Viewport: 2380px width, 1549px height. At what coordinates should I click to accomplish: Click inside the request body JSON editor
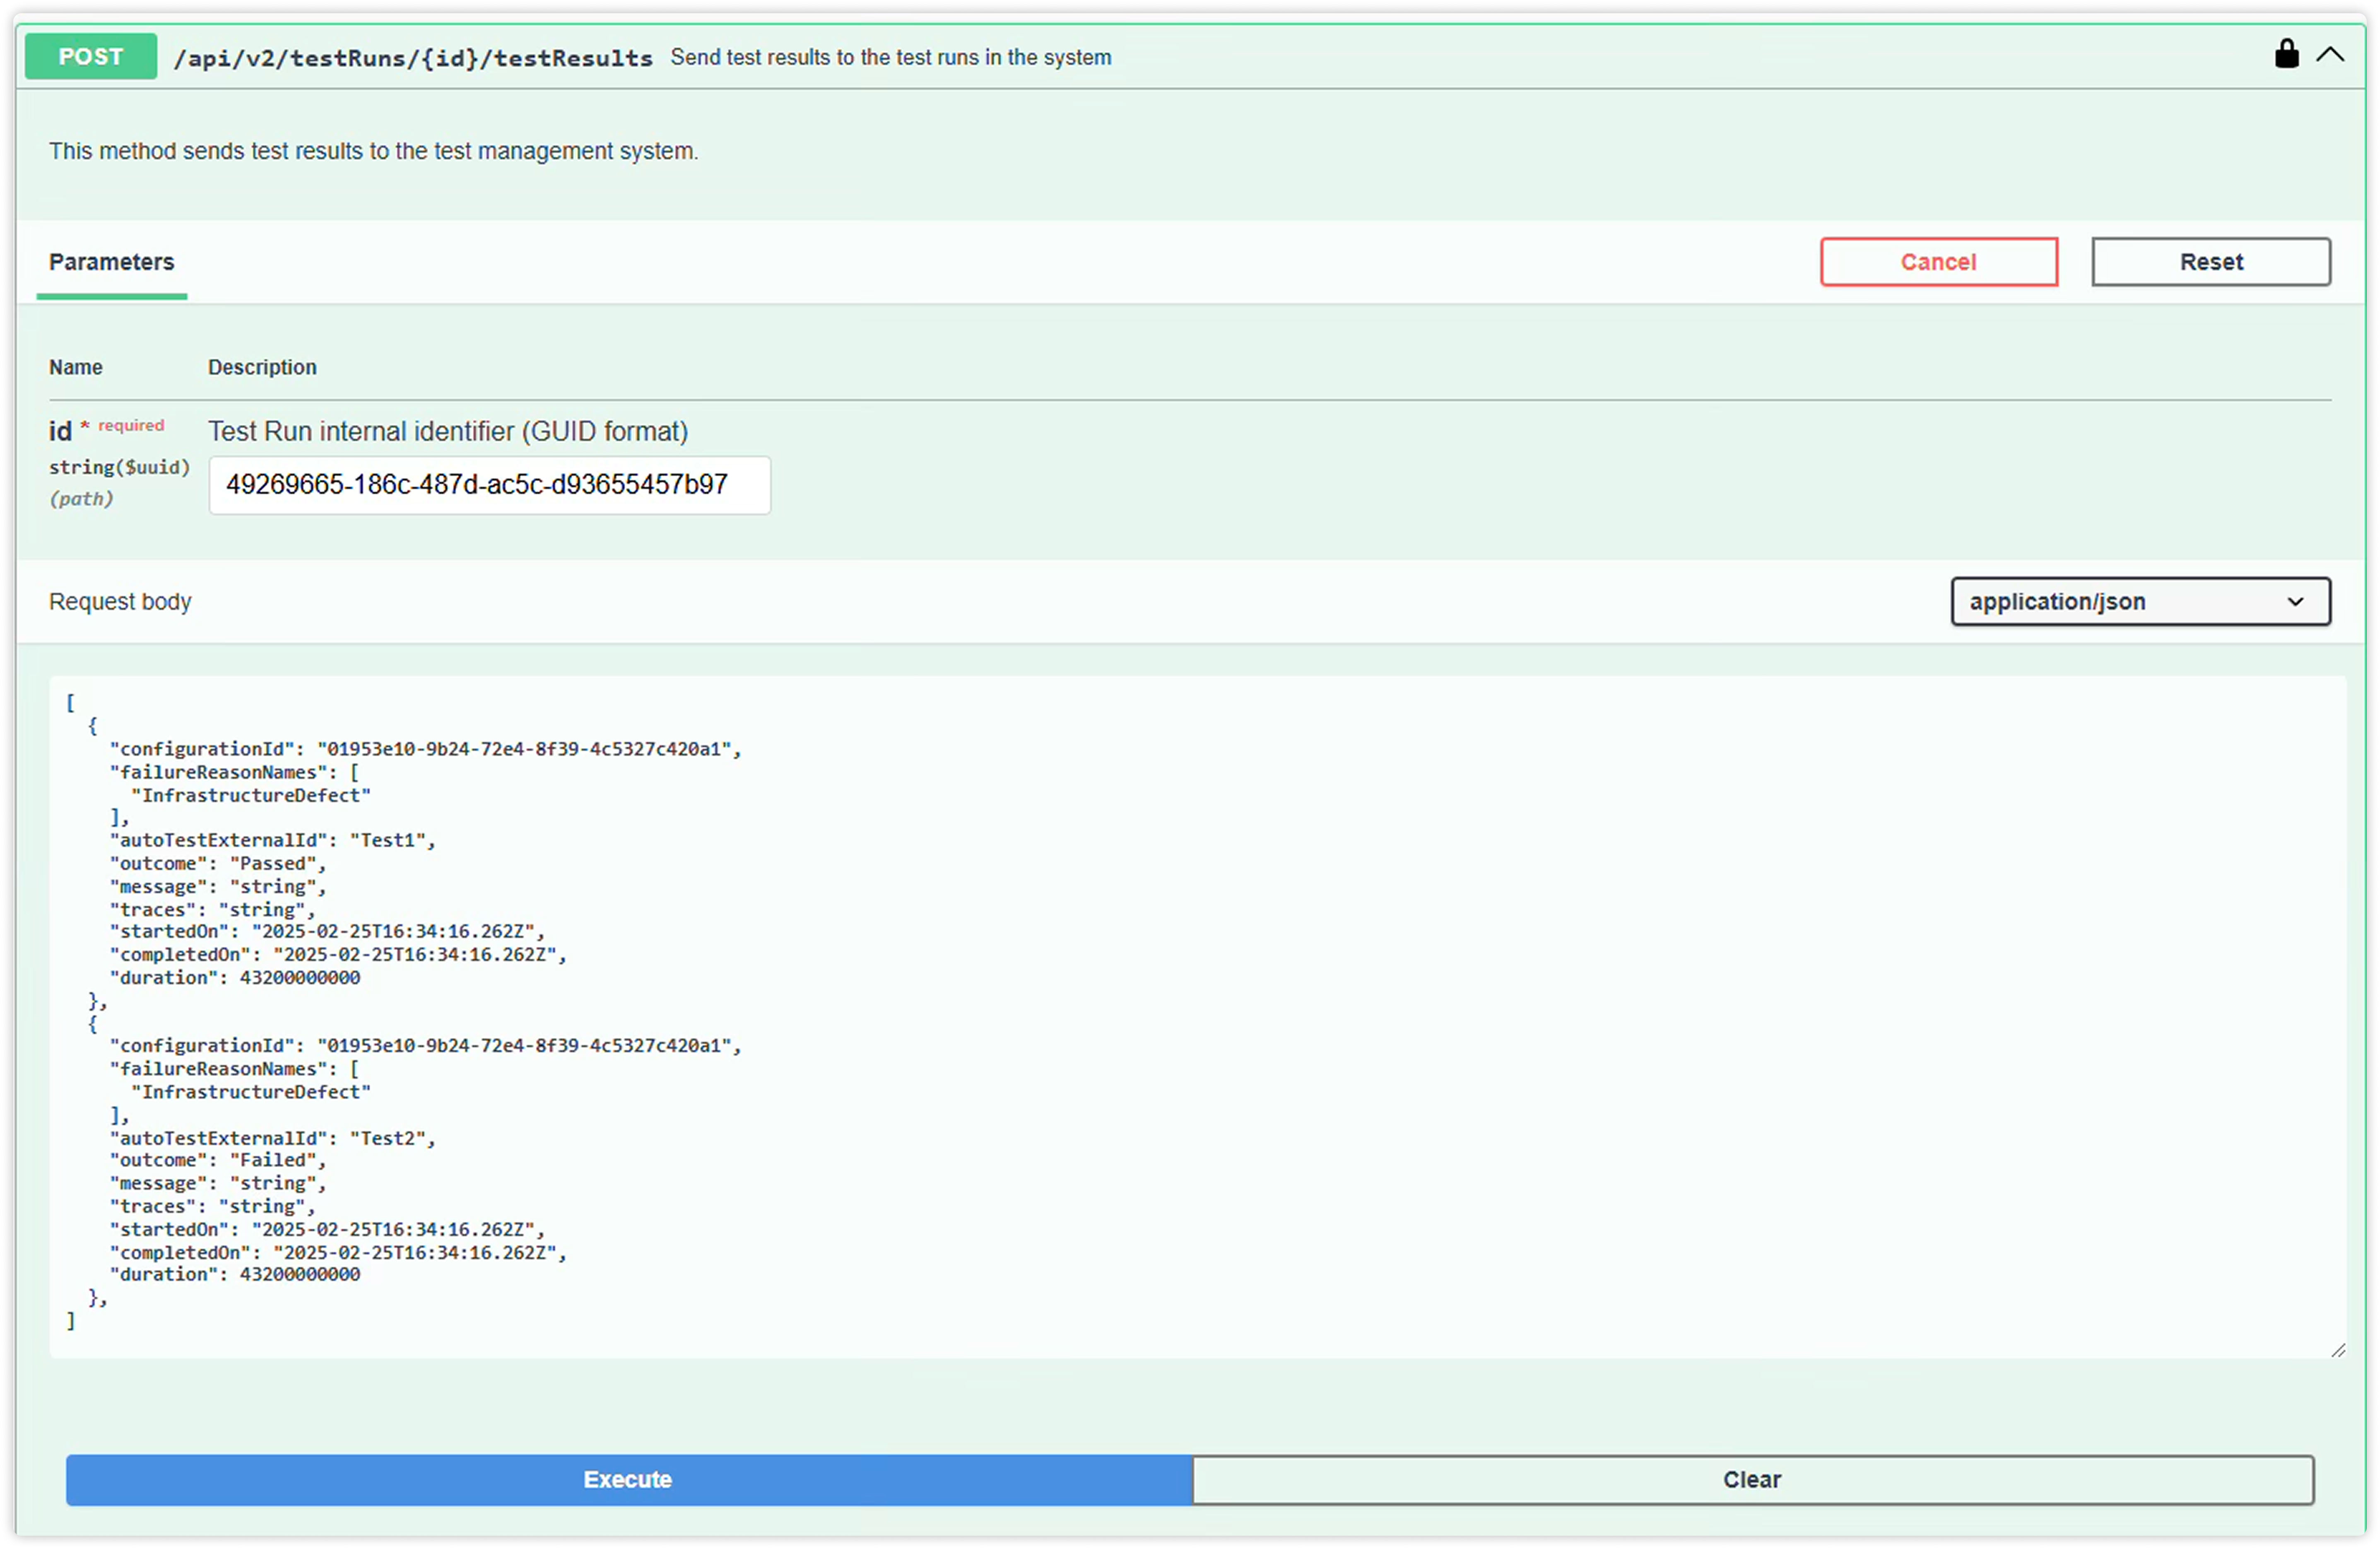1198,1017
